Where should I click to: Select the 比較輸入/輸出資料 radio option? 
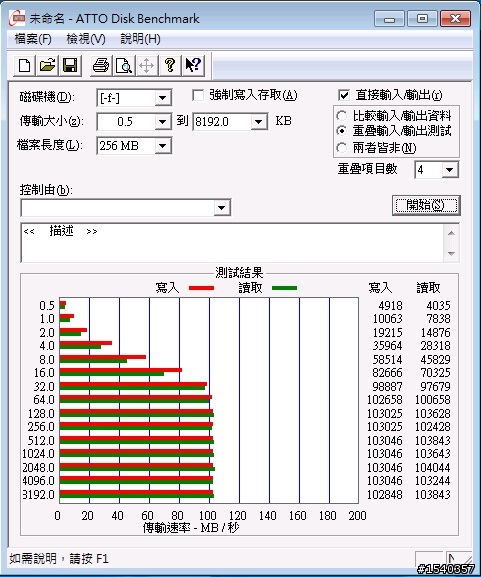click(342, 116)
